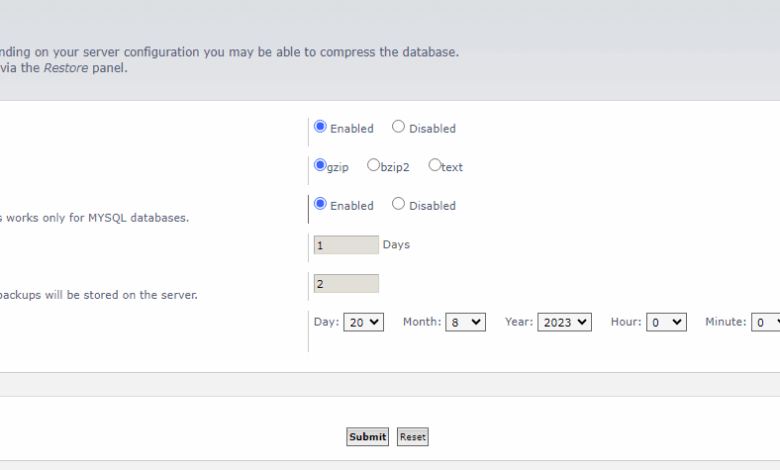The width and height of the screenshot is (780, 470).
Task: Open the Day dropdown showing 20
Action: coord(362,322)
